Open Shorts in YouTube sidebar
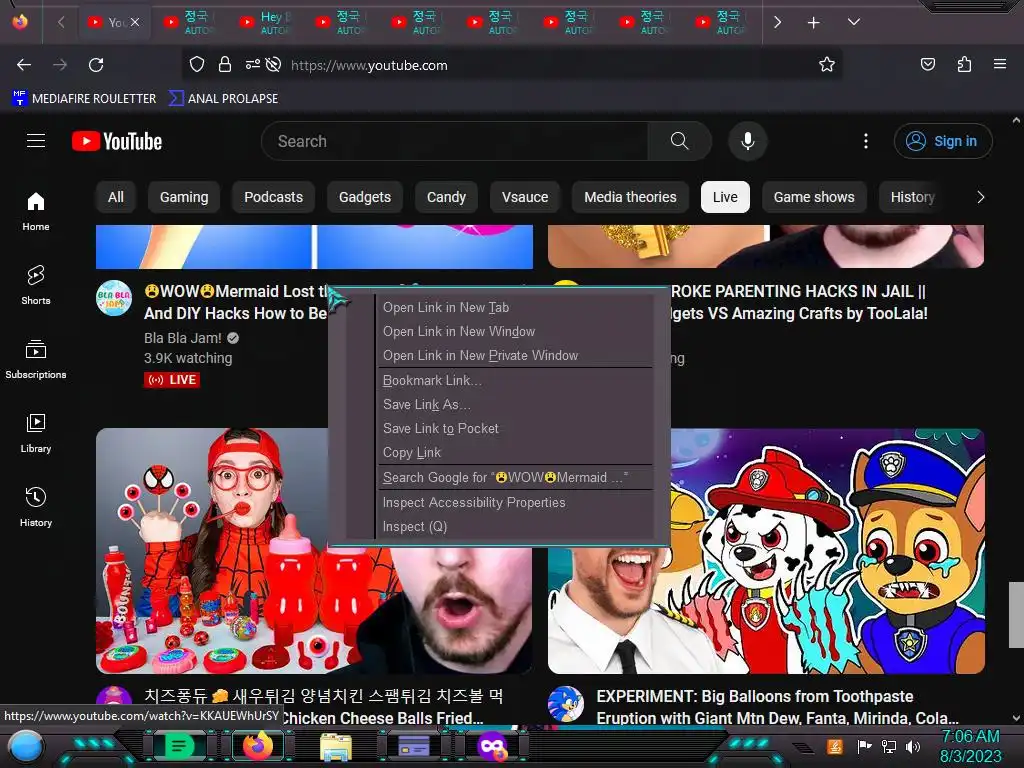This screenshot has height=768, width=1024. tap(36, 285)
